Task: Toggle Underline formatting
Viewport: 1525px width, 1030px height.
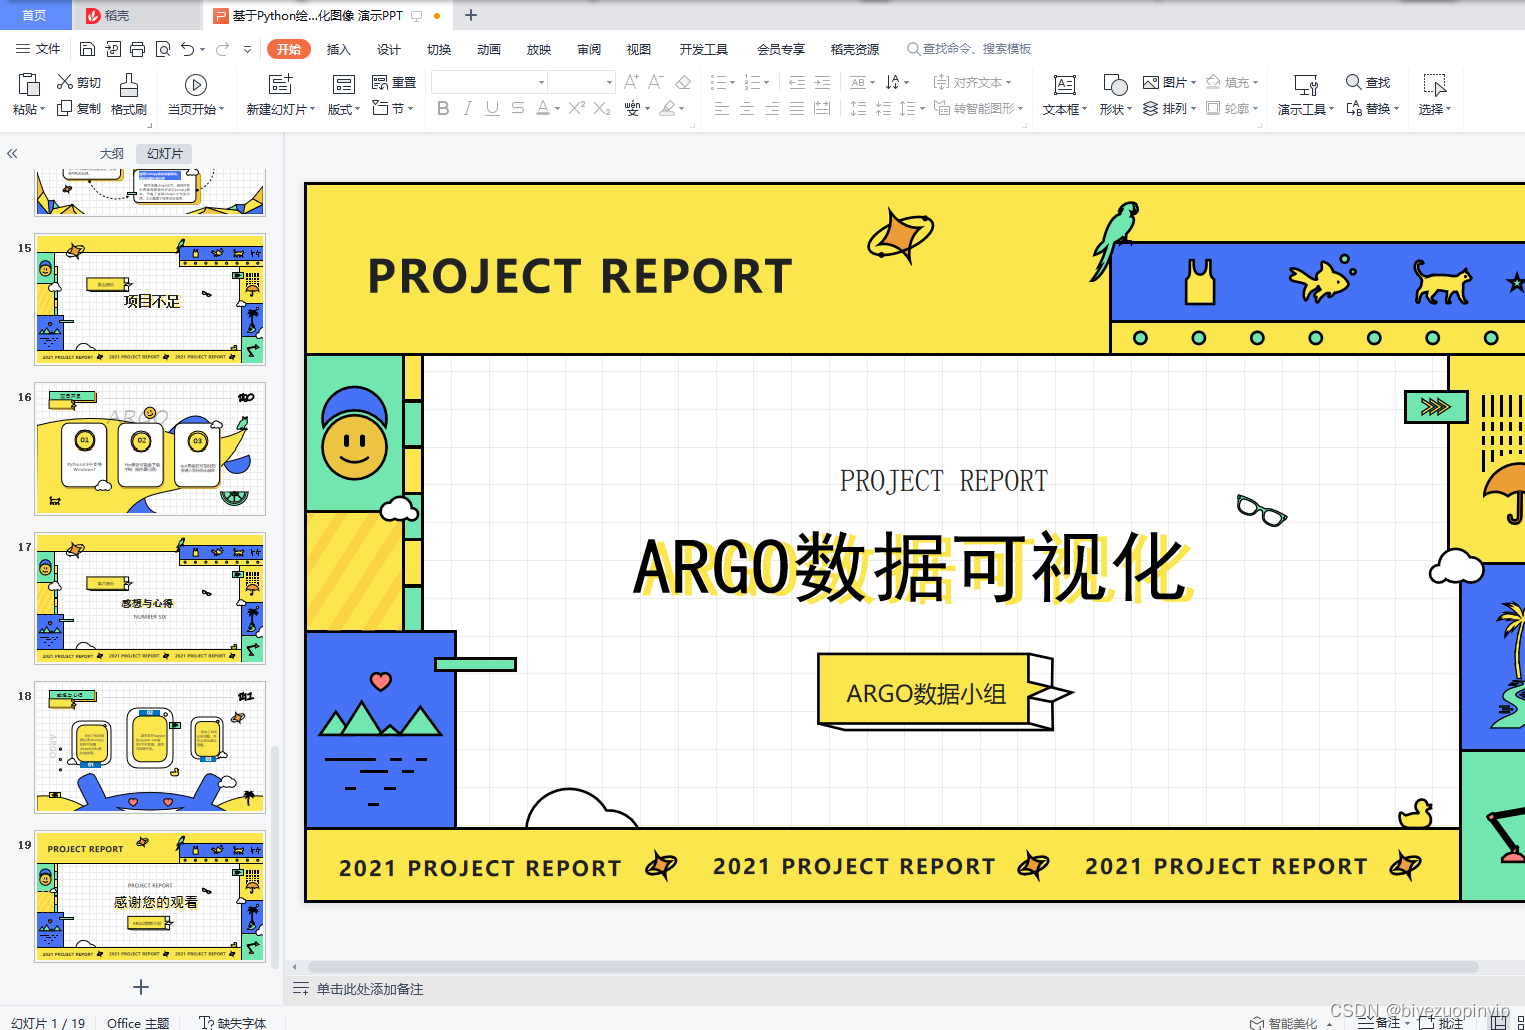Action: coord(492,108)
